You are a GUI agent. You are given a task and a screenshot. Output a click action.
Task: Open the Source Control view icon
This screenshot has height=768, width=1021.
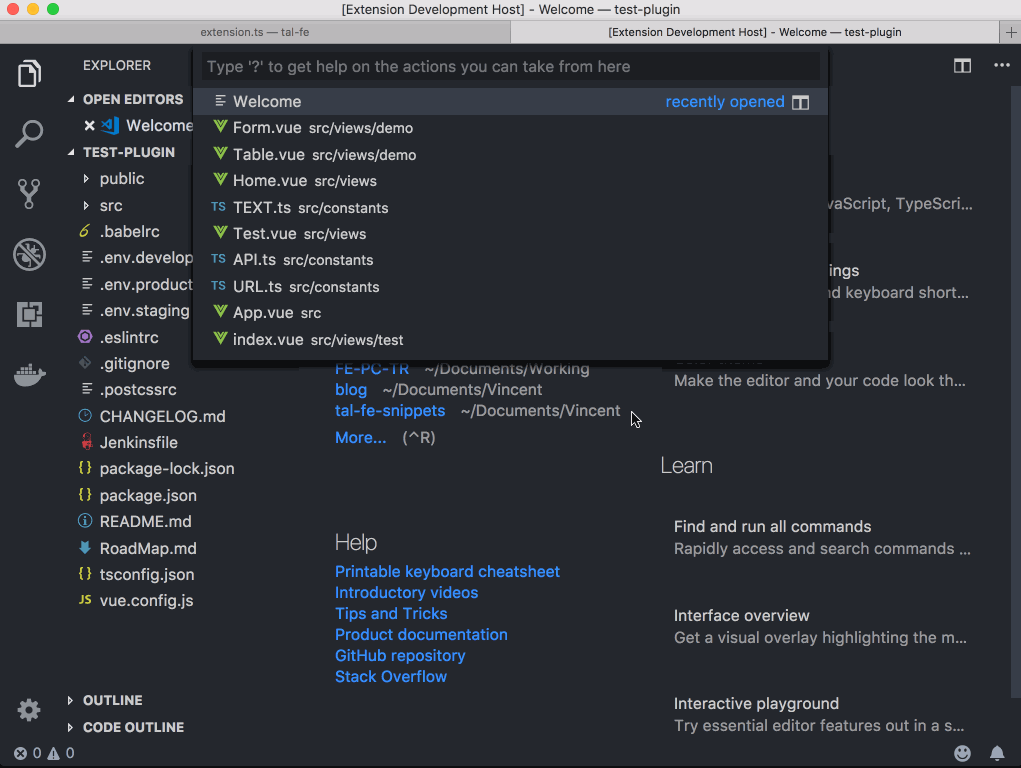click(29, 193)
